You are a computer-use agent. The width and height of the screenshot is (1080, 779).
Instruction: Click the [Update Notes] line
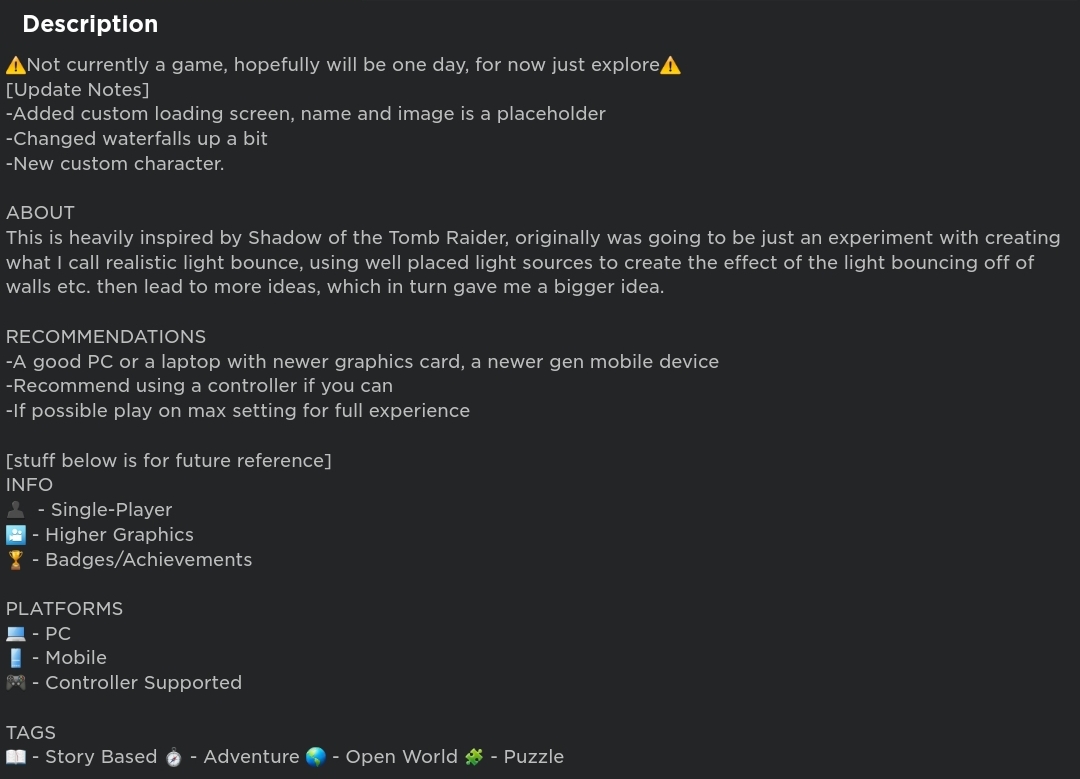77,90
